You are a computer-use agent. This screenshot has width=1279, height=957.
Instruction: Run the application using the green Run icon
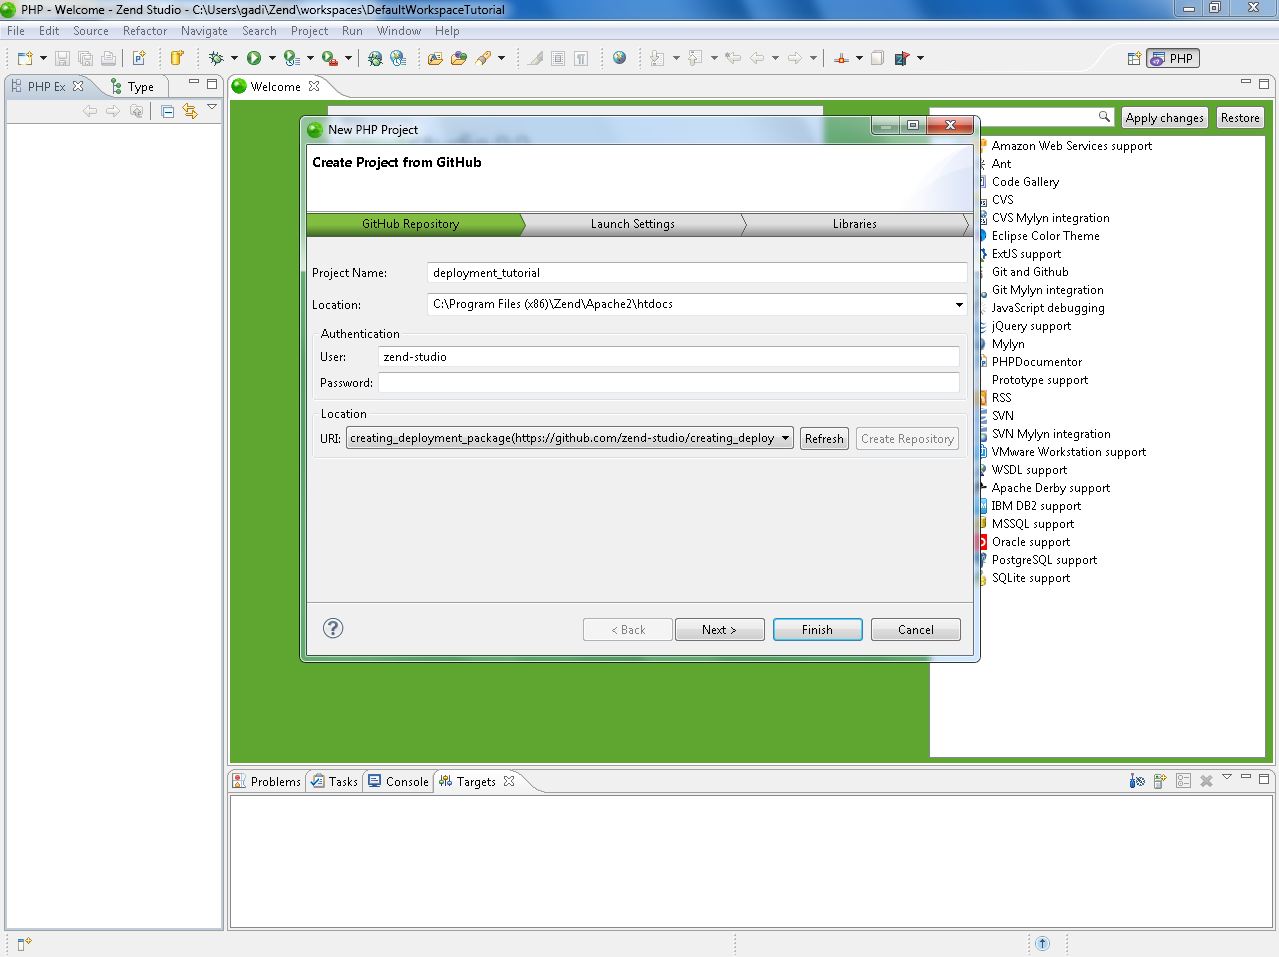pyautogui.click(x=253, y=57)
